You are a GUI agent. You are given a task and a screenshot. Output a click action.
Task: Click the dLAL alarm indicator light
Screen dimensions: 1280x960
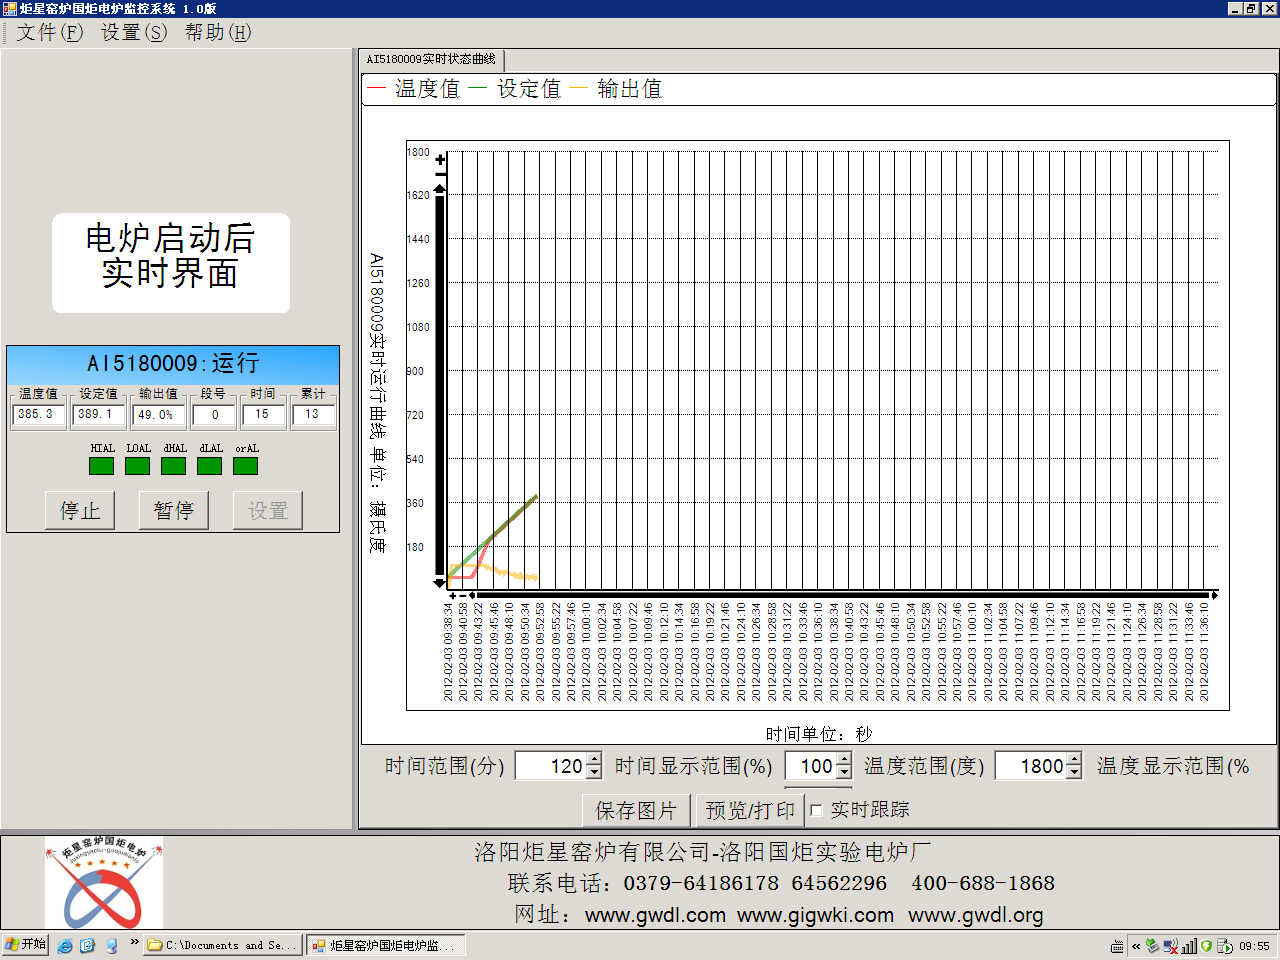[210, 466]
